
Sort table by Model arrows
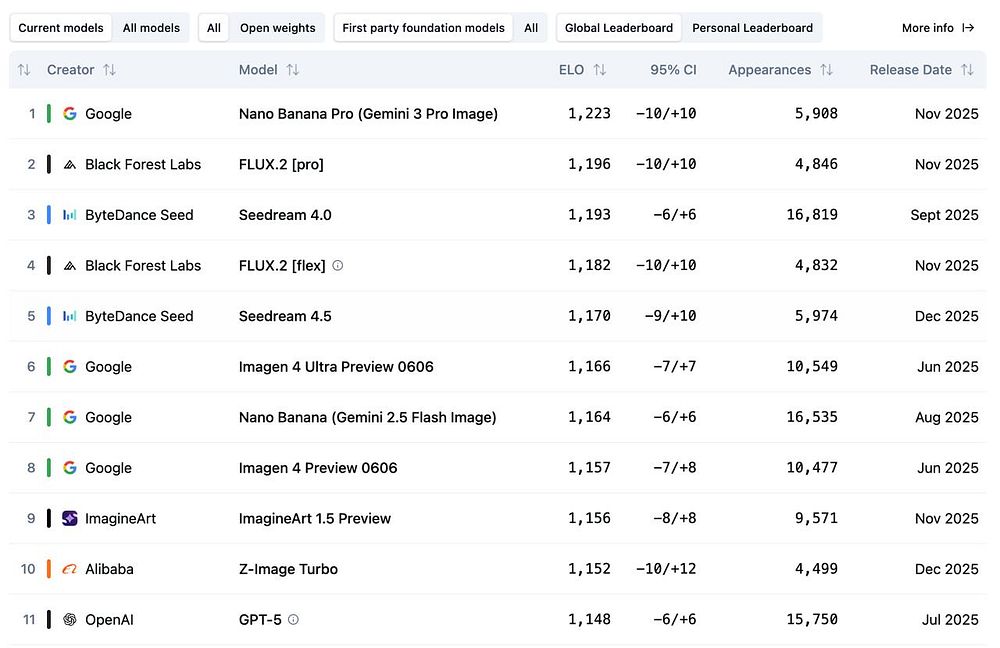click(293, 70)
